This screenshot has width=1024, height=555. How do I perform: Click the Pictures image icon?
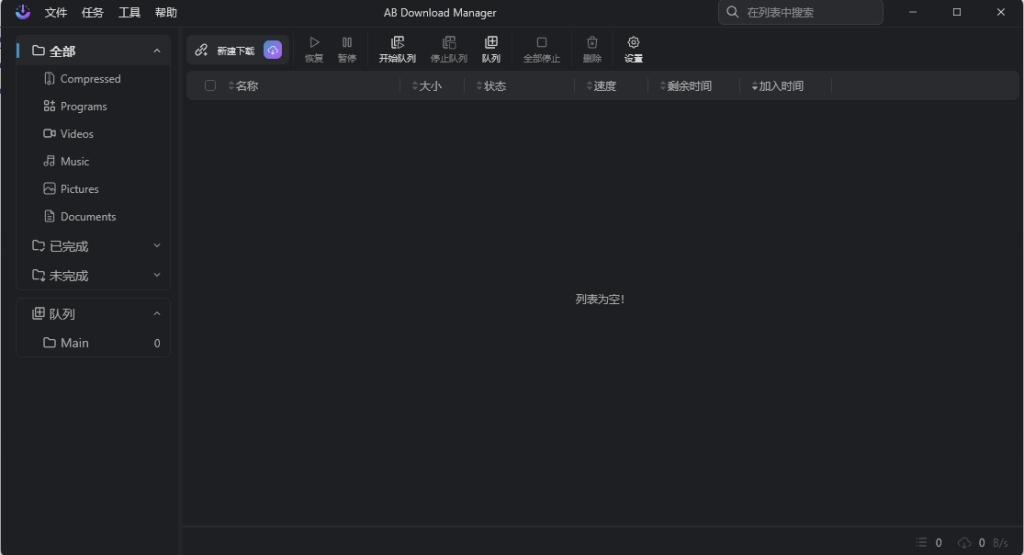[49, 188]
